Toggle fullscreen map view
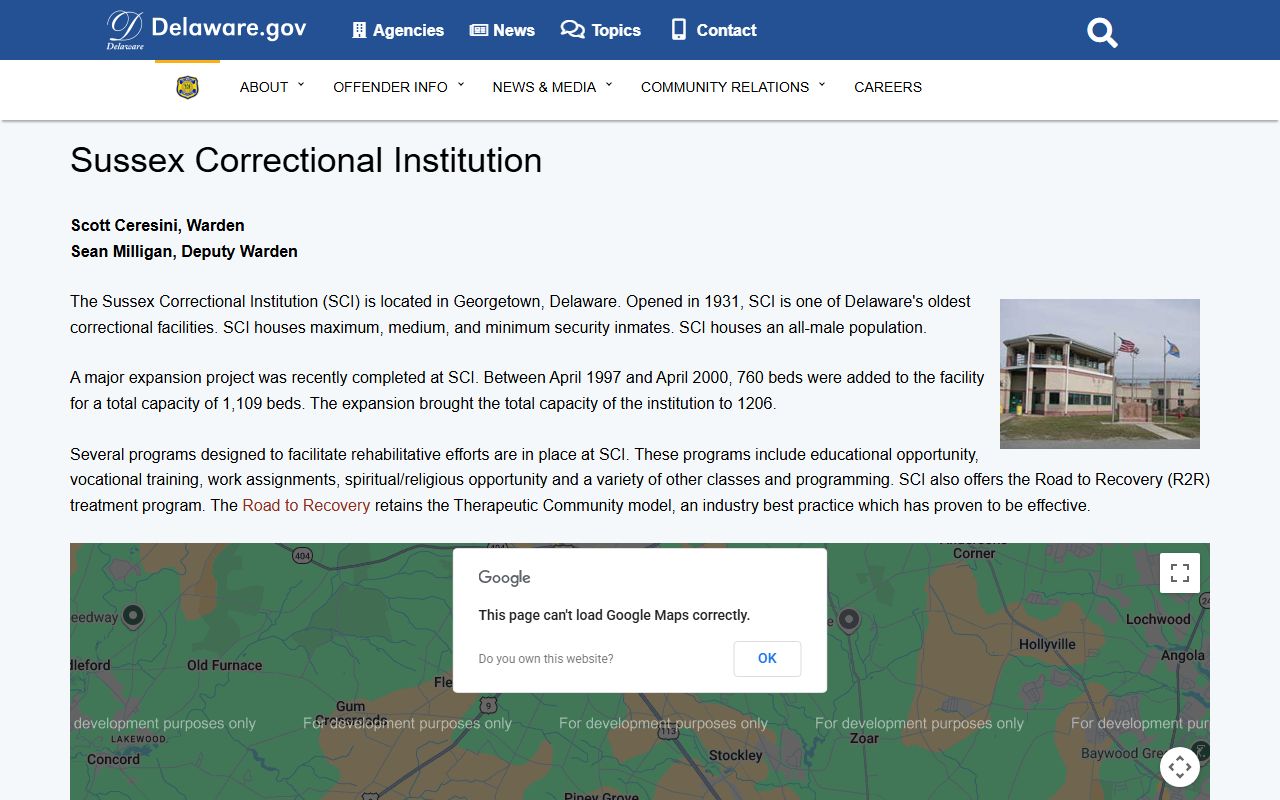 (x=1180, y=573)
